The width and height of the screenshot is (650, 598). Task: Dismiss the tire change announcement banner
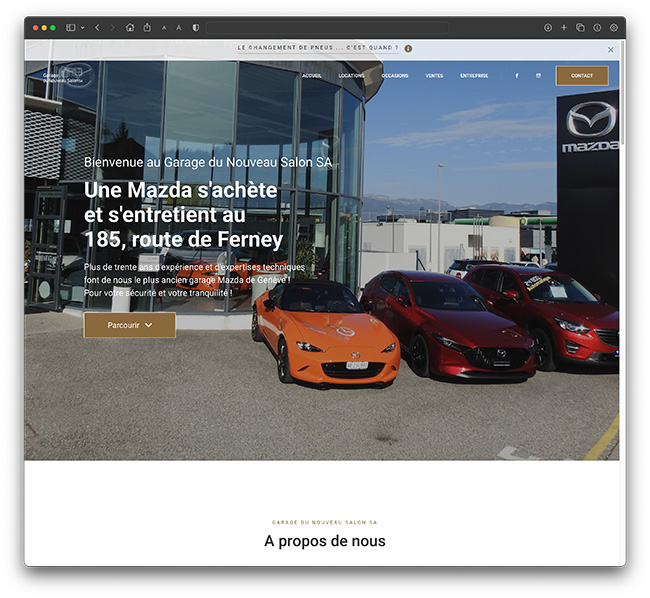tap(611, 50)
